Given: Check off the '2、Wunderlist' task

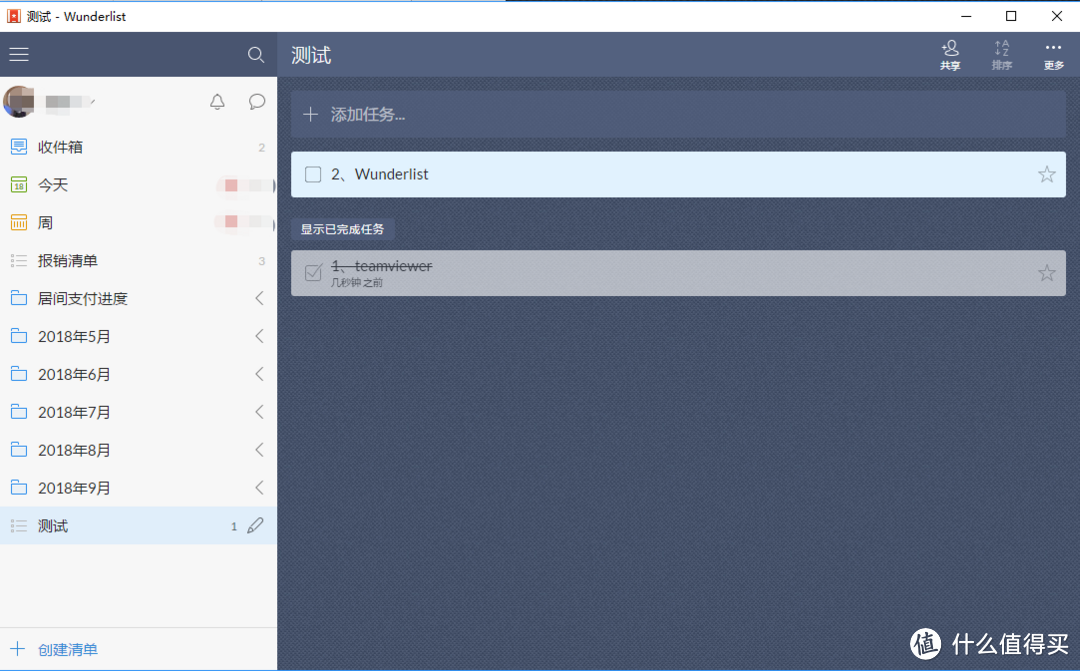Looking at the screenshot, I should 313,174.
